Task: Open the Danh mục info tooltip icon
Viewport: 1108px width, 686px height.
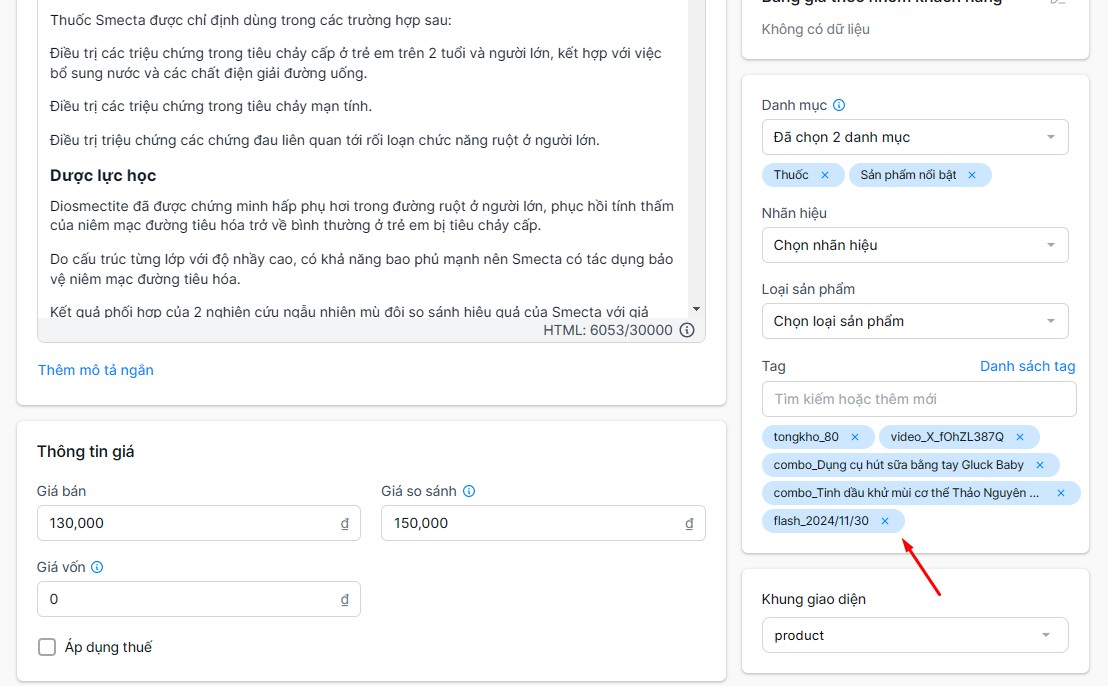Action: [839, 105]
